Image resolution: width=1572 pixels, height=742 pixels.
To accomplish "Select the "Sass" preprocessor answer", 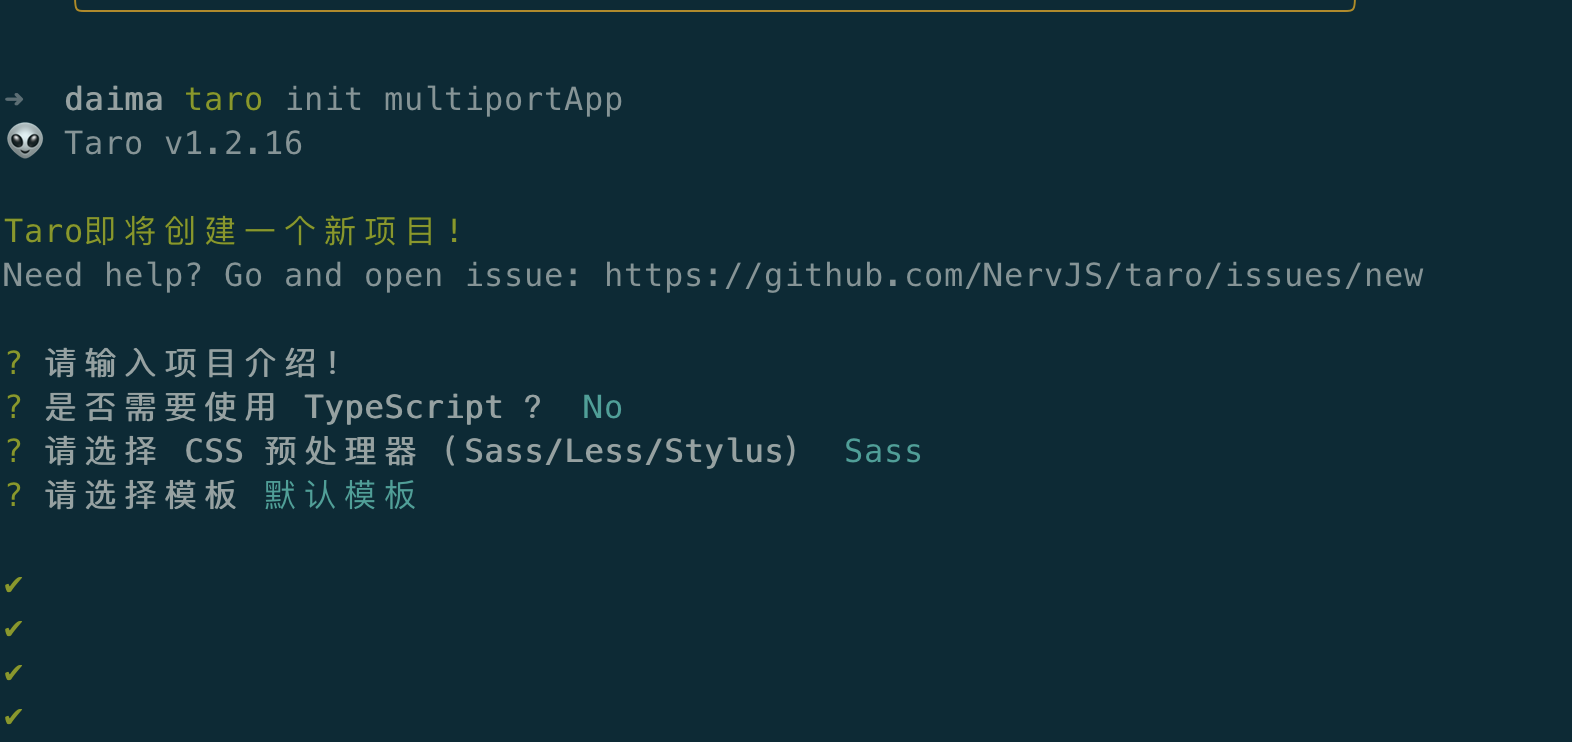I will pos(882,451).
